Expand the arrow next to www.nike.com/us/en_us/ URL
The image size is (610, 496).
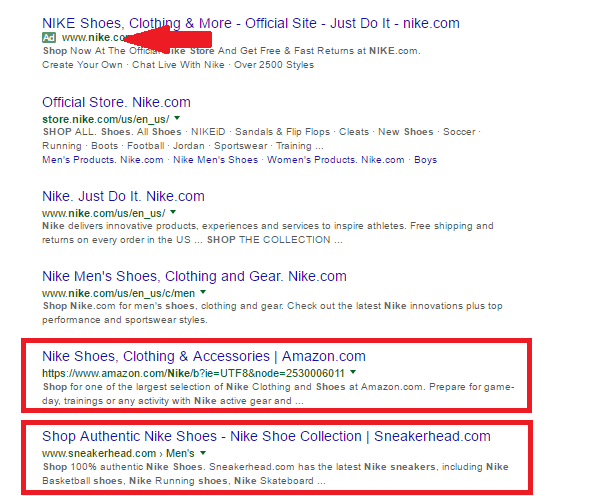point(173,213)
